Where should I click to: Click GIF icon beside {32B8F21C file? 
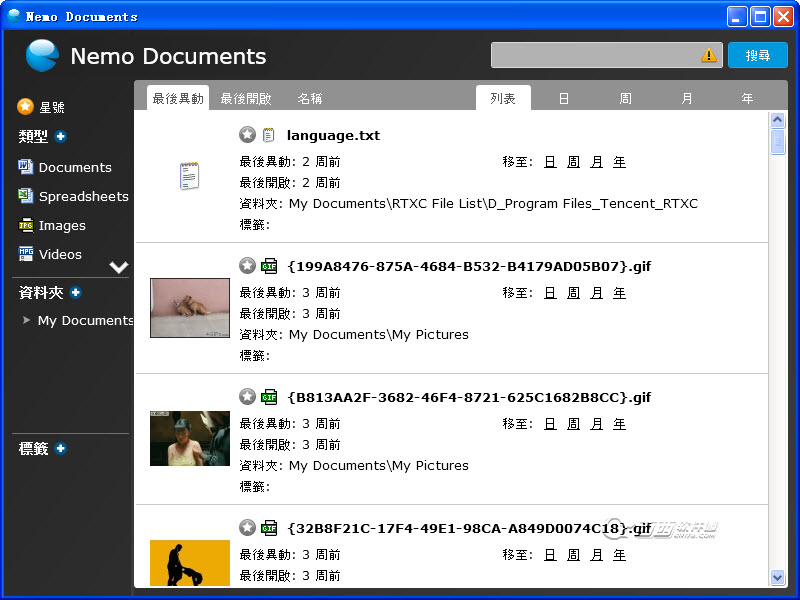click(269, 528)
